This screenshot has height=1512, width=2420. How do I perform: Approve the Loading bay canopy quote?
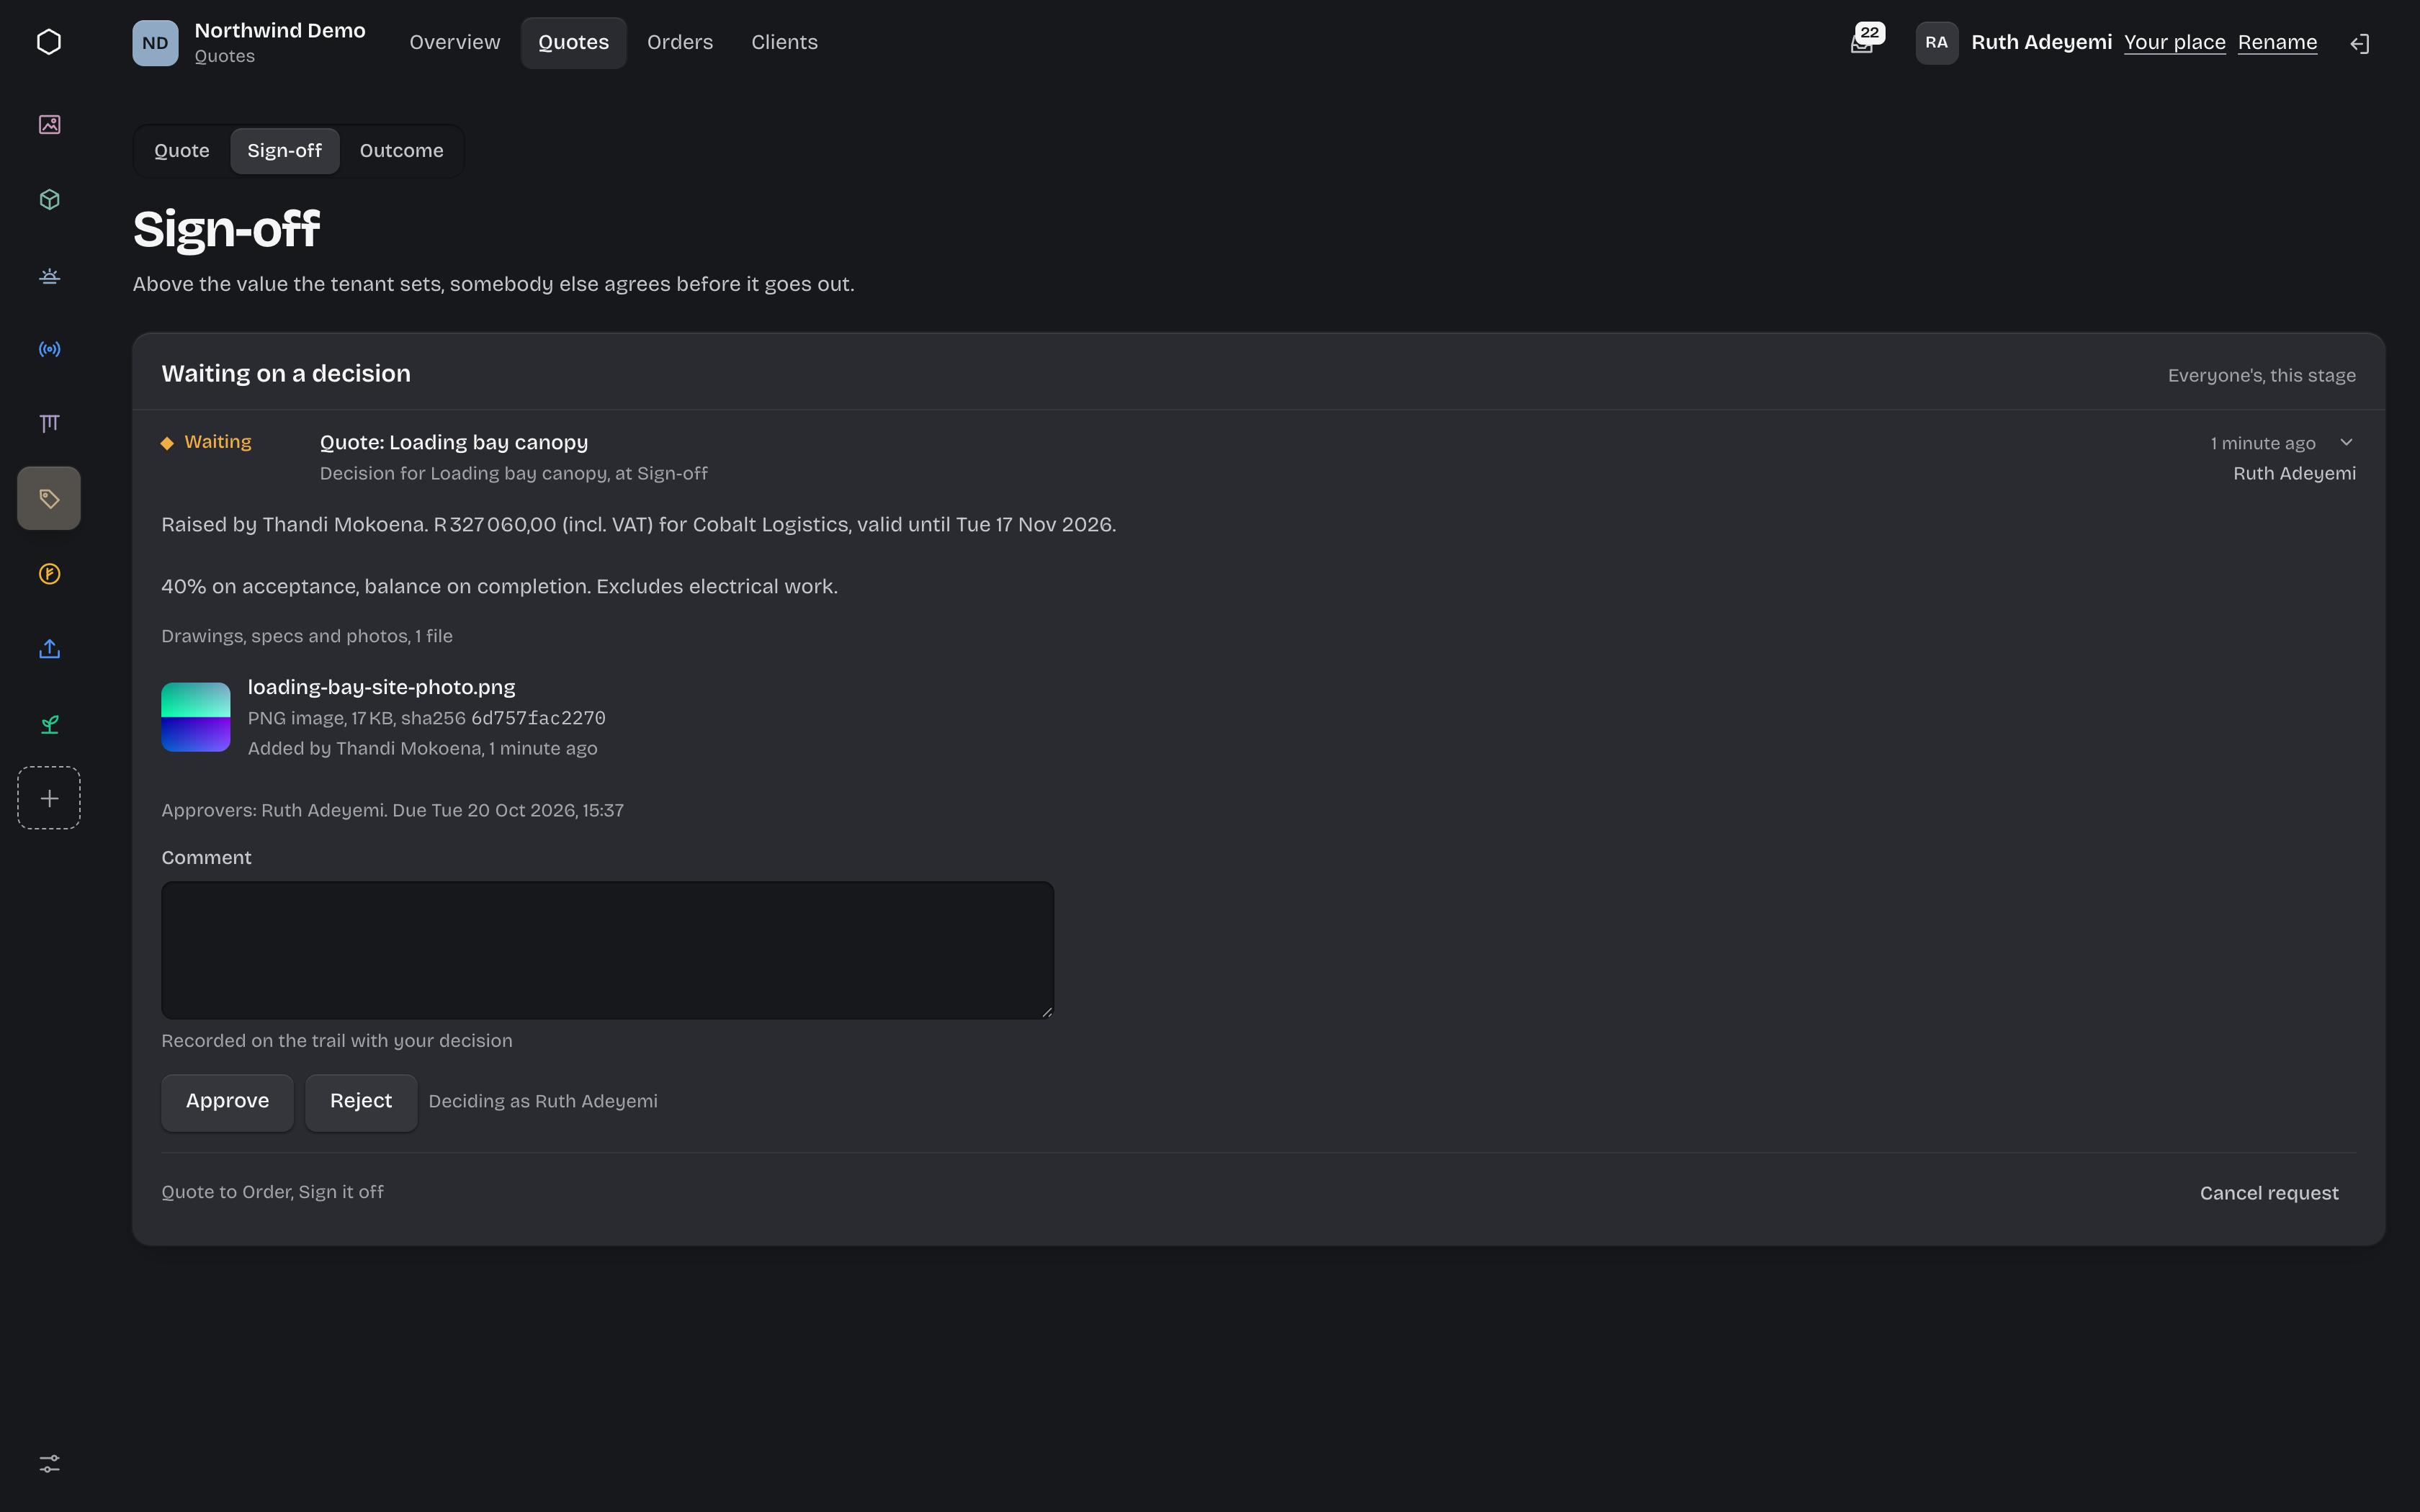pyautogui.click(x=227, y=1101)
